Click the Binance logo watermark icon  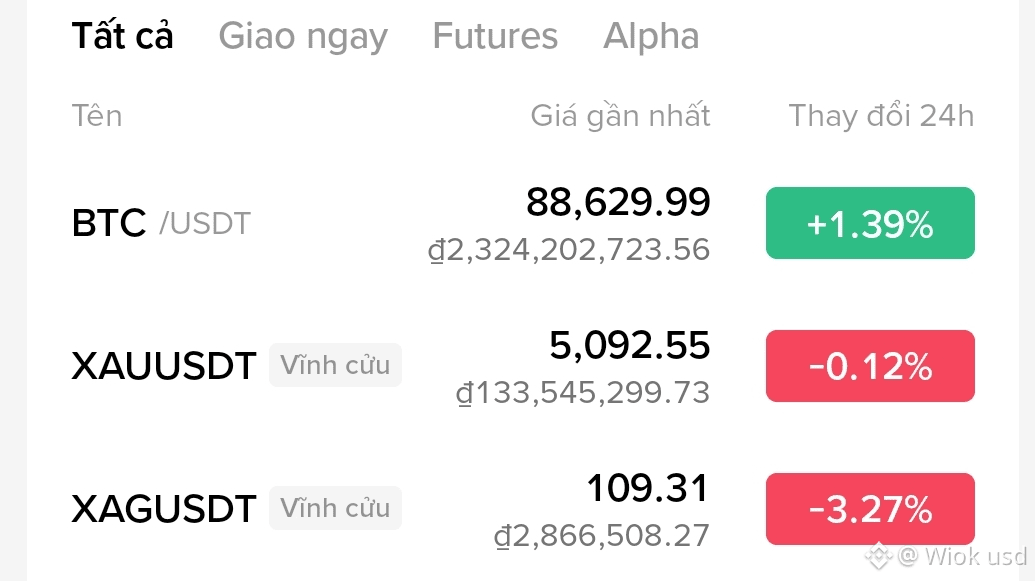click(879, 555)
